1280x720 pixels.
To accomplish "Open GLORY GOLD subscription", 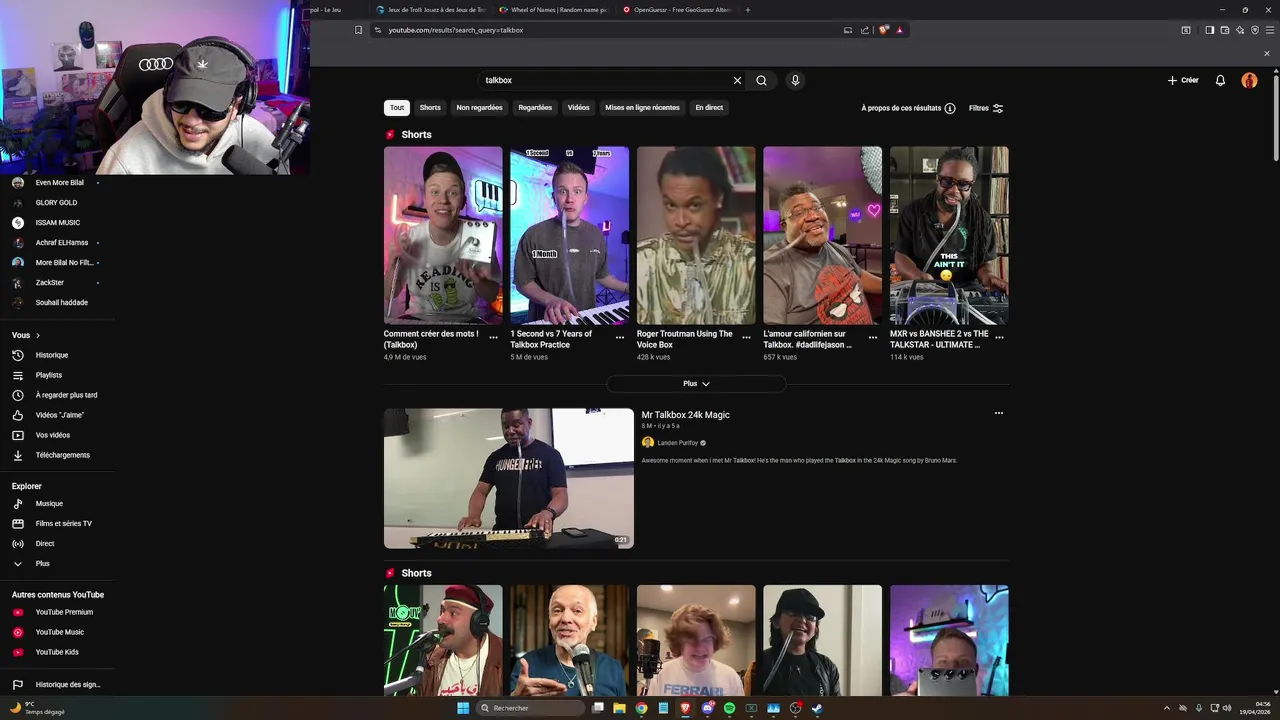I will pos(57,203).
